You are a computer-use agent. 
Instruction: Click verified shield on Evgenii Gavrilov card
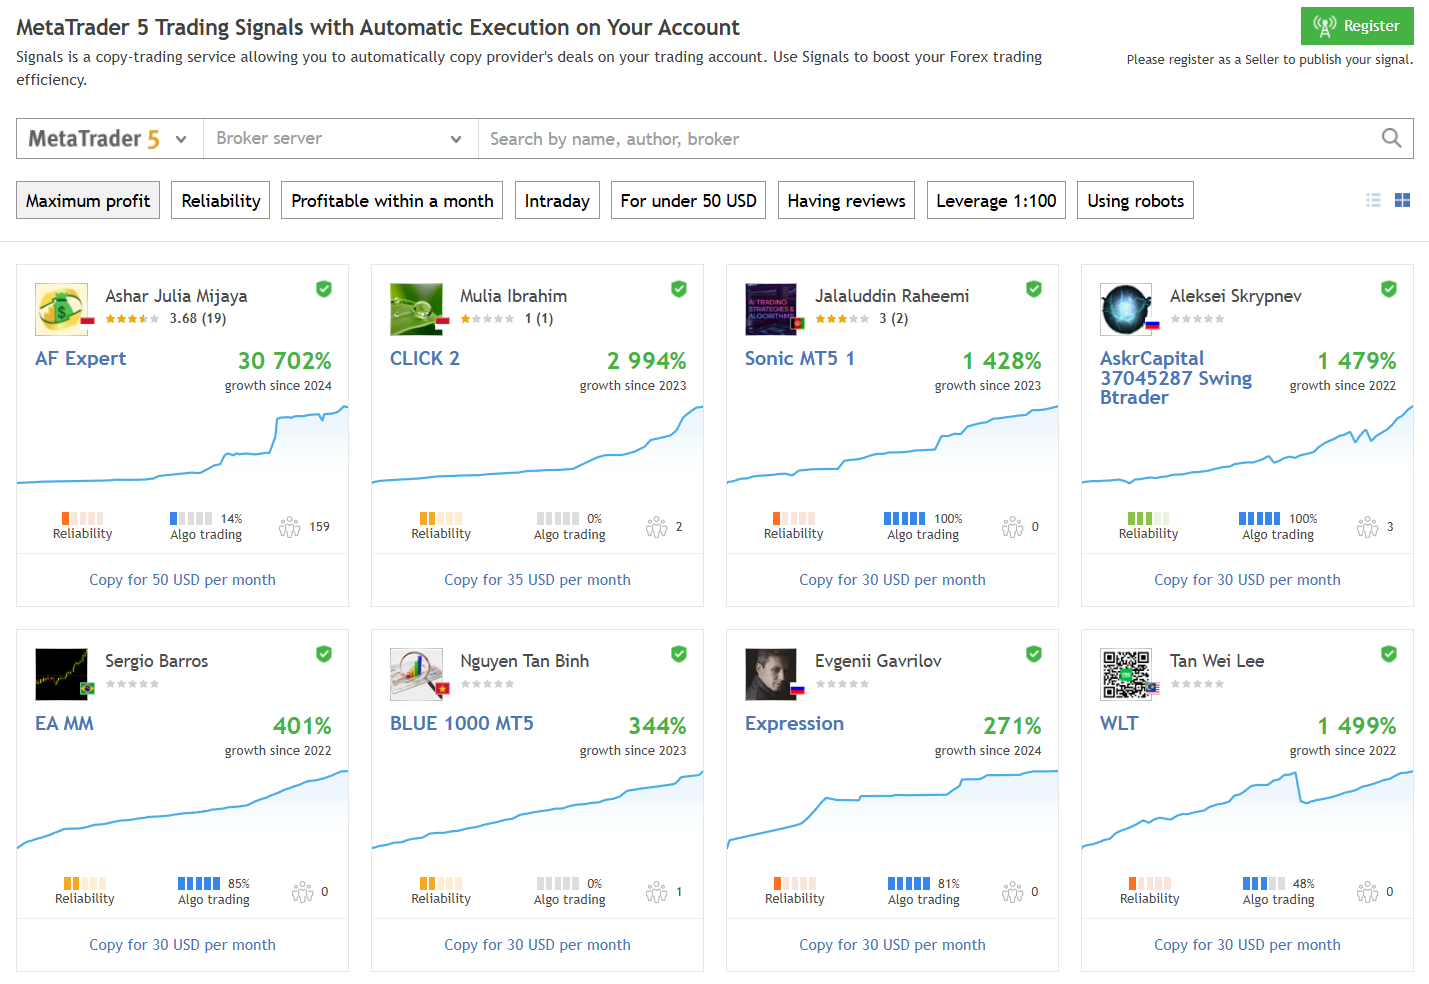1034,654
